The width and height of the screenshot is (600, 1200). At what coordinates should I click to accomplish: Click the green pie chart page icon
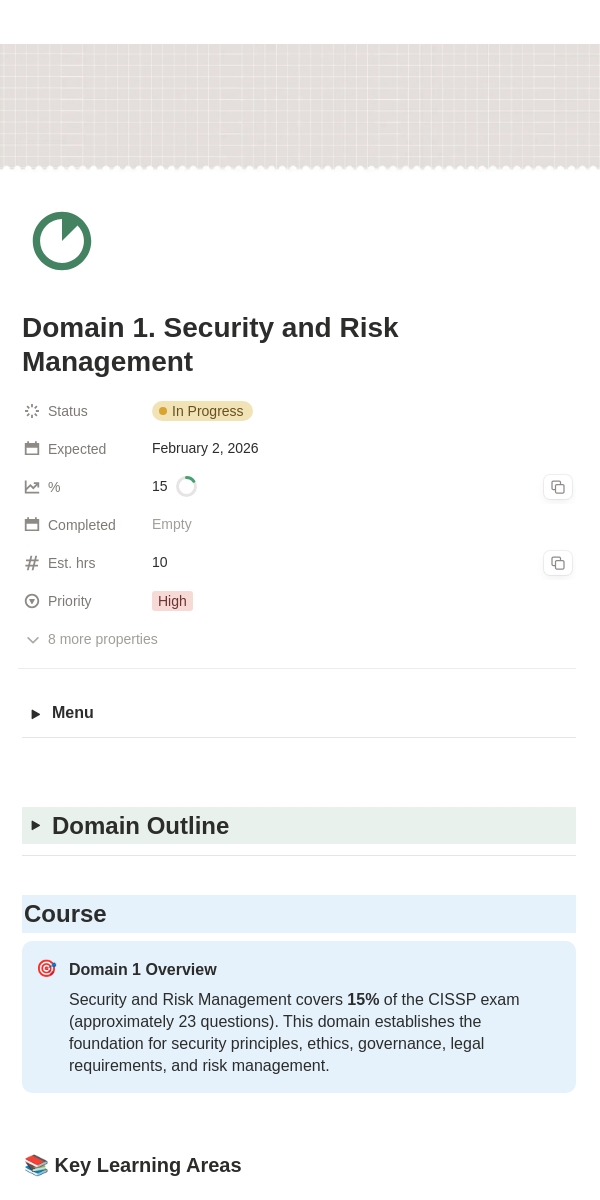(62, 241)
